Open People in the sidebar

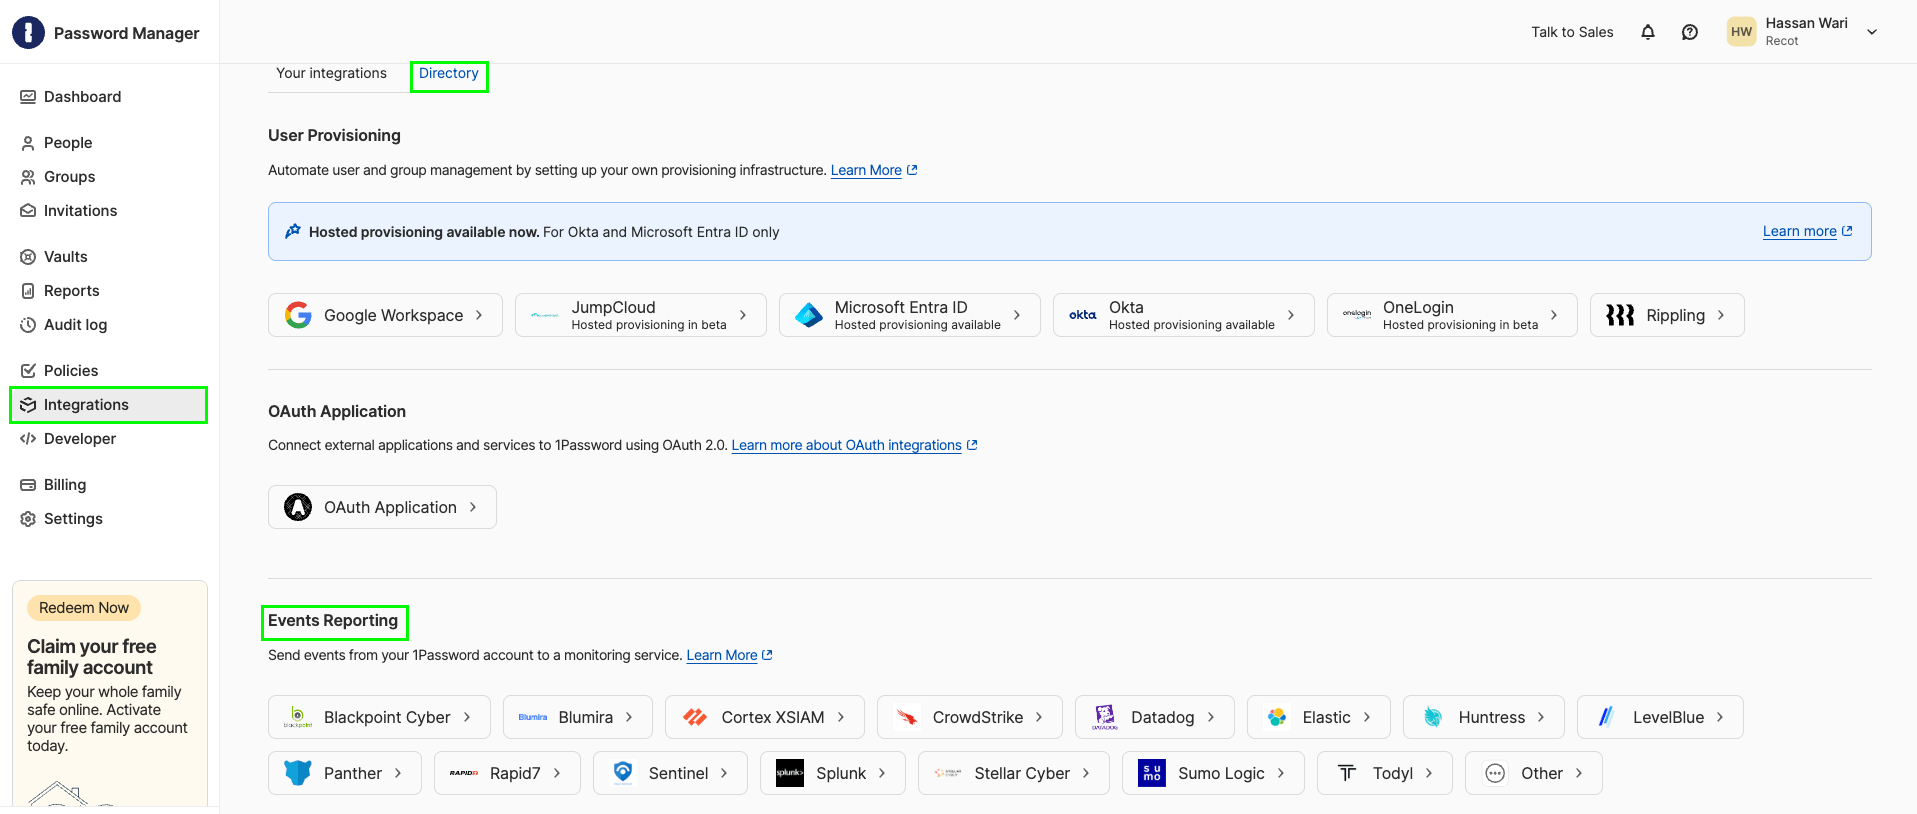110,143
